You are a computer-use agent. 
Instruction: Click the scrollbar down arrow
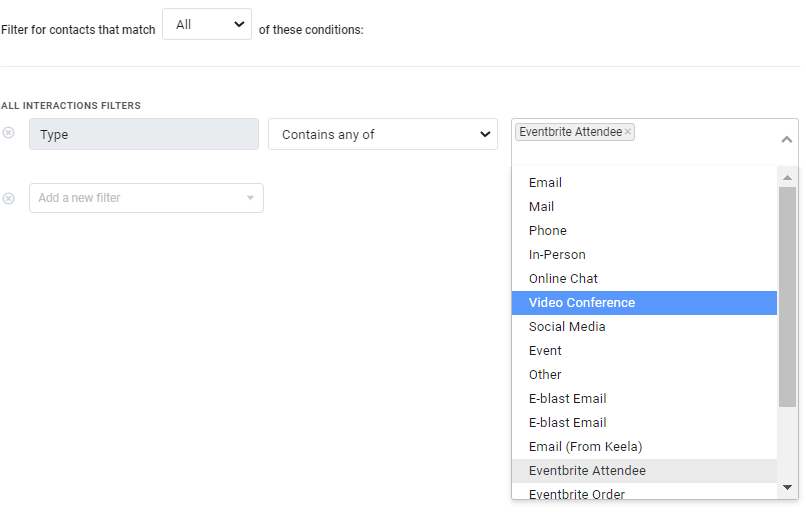[787, 487]
